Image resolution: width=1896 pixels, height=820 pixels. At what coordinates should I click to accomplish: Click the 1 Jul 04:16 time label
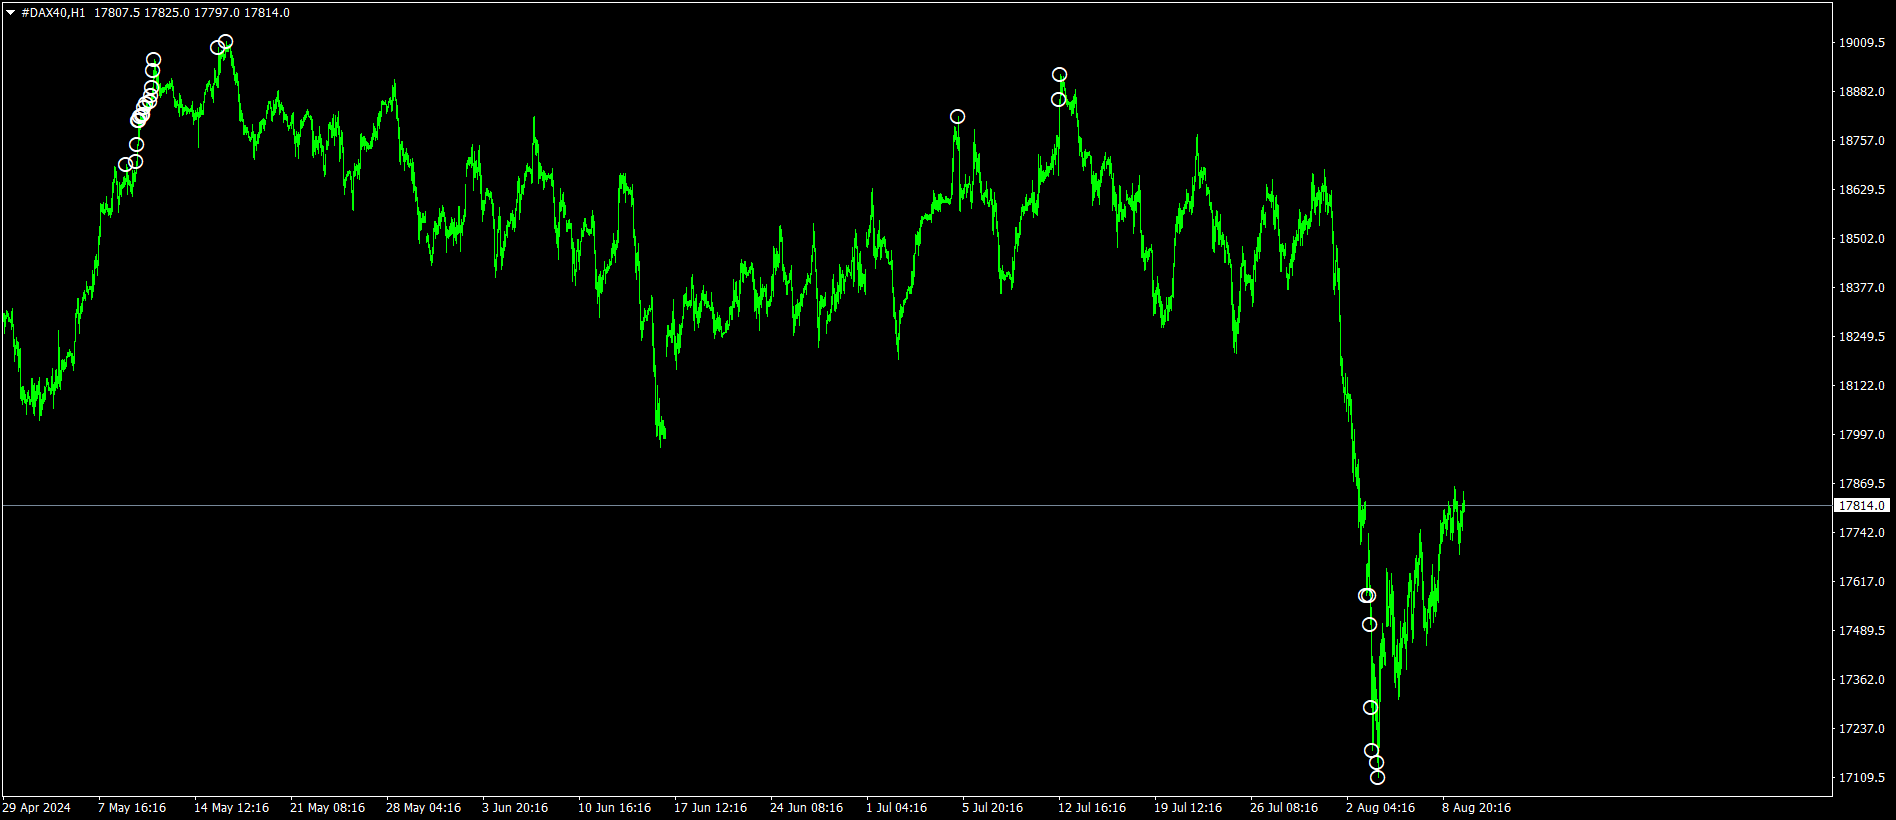896,808
